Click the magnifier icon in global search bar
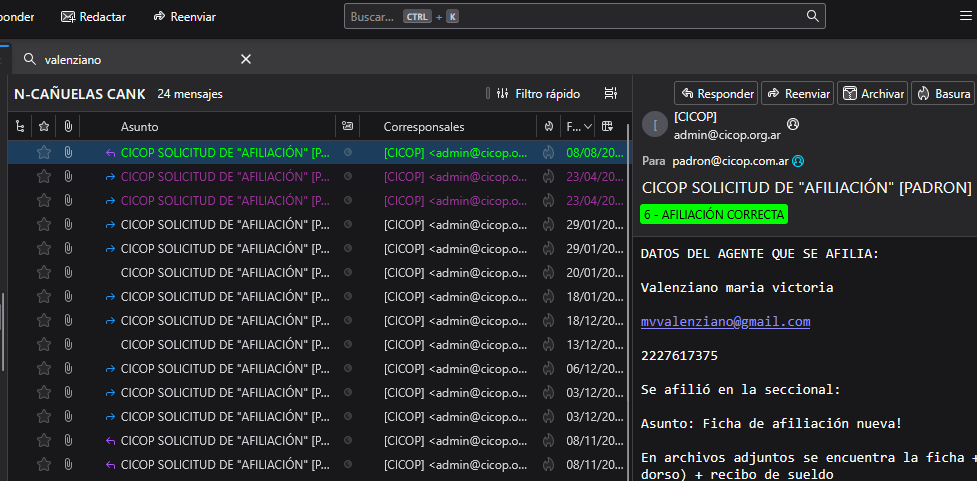Screen dimensions: 977x481 pos(813,17)
